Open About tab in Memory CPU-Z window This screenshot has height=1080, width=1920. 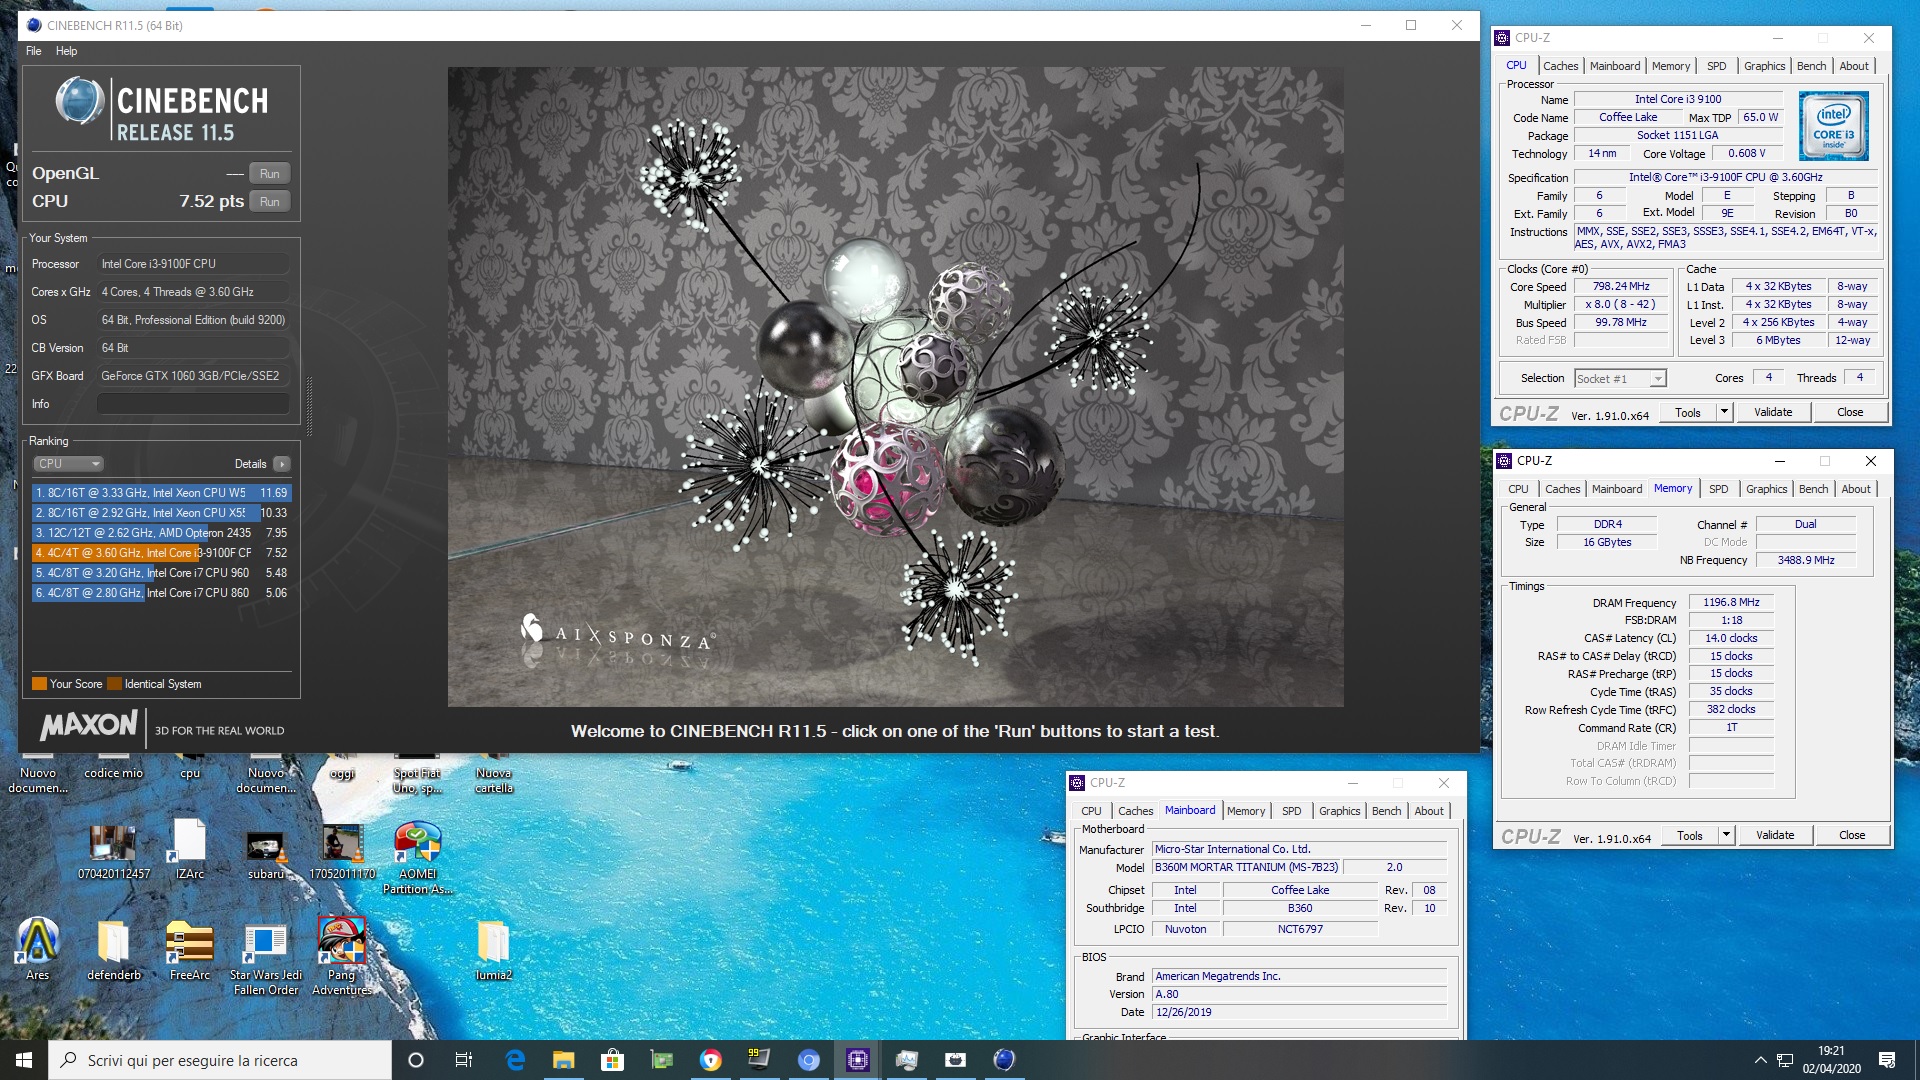(x=1856, y=489)
